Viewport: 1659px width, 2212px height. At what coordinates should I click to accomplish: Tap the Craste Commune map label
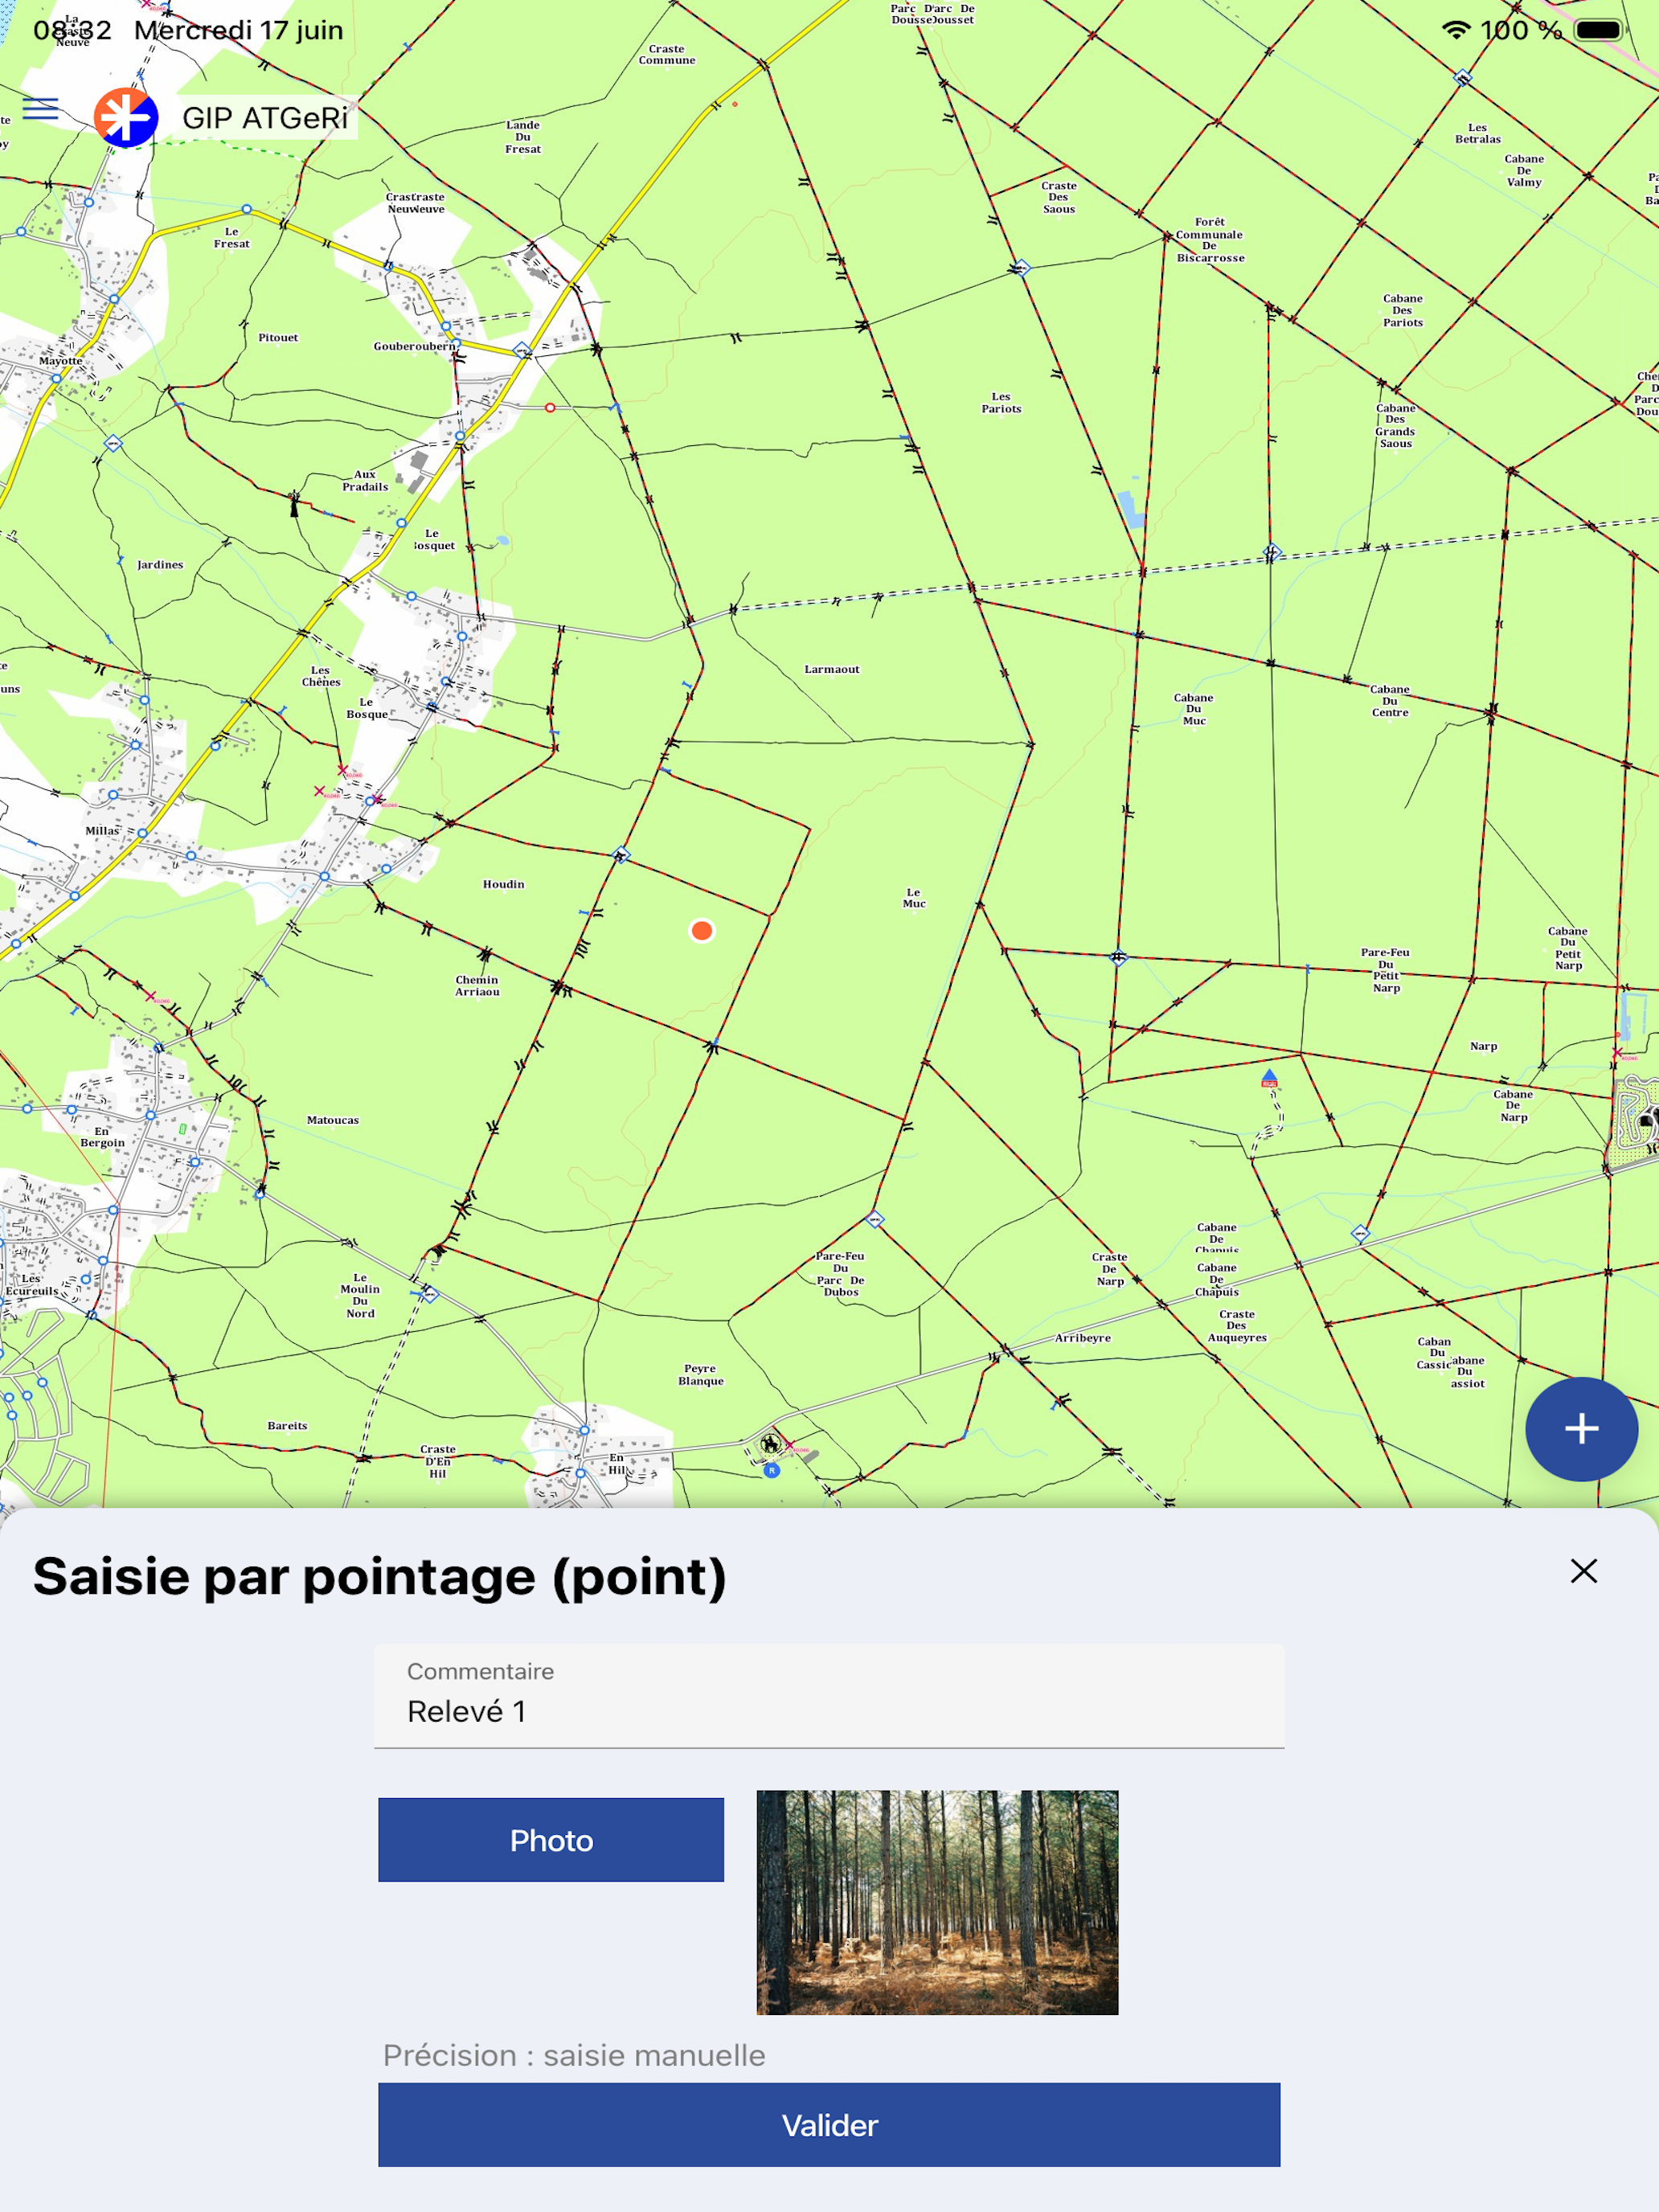pos(667,54)
